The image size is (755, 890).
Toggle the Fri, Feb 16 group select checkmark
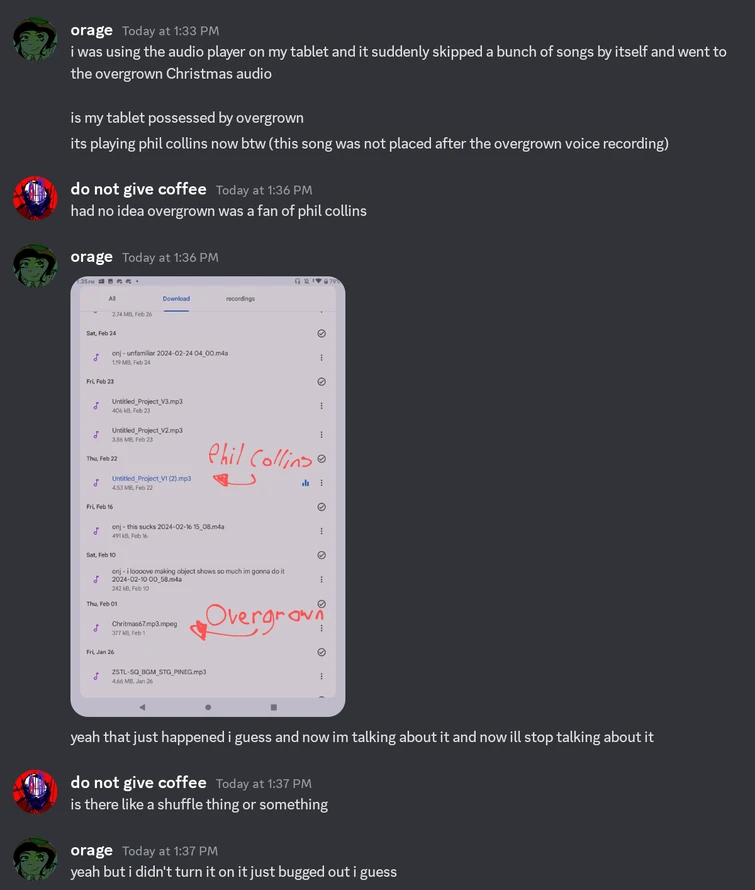321,507
